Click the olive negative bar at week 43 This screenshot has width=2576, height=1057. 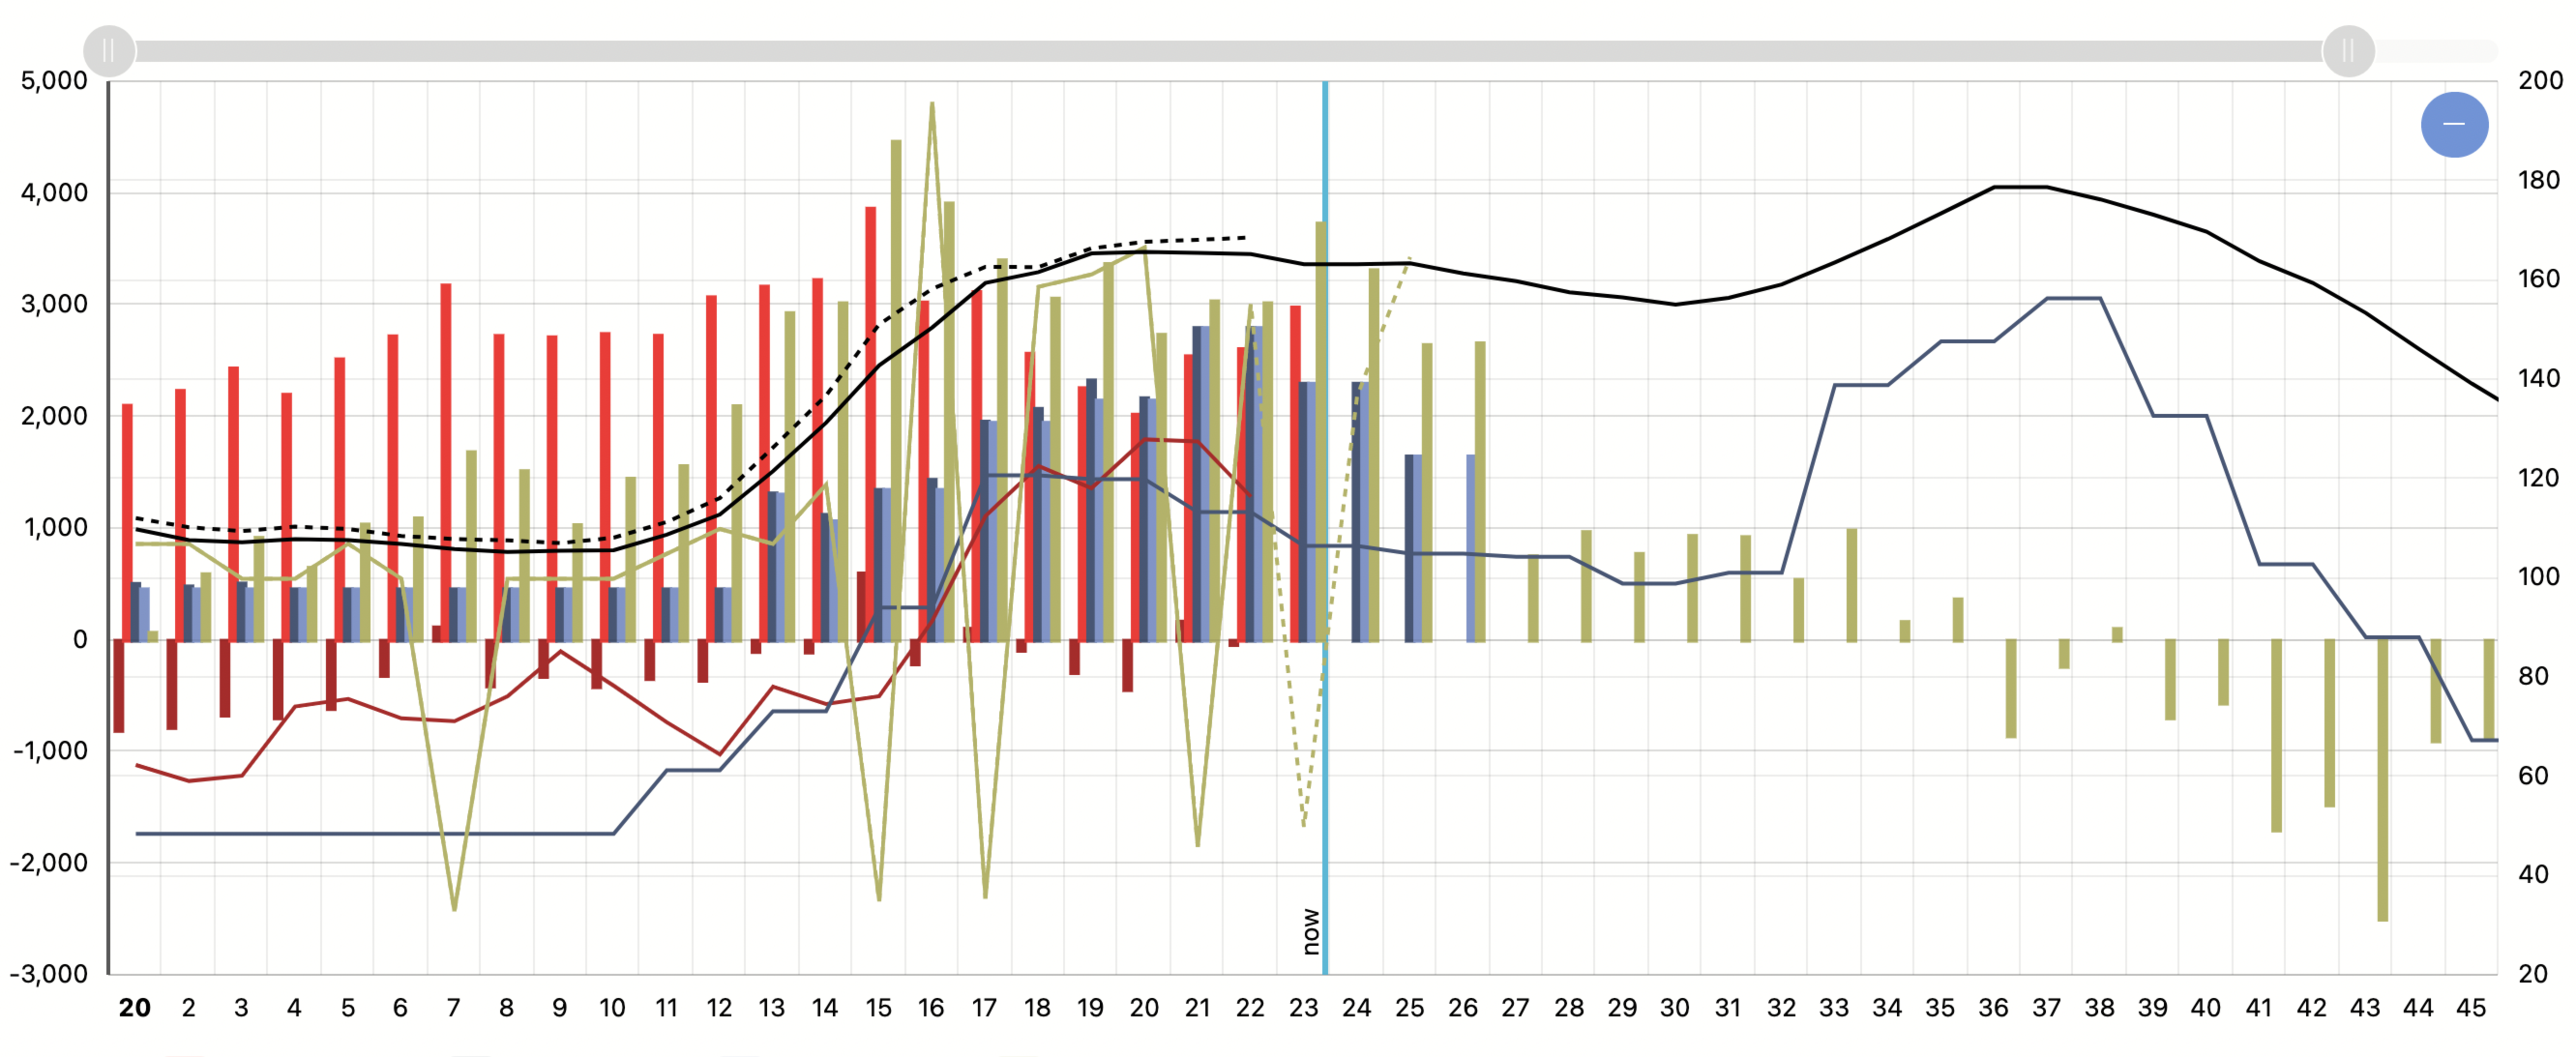2383,780
